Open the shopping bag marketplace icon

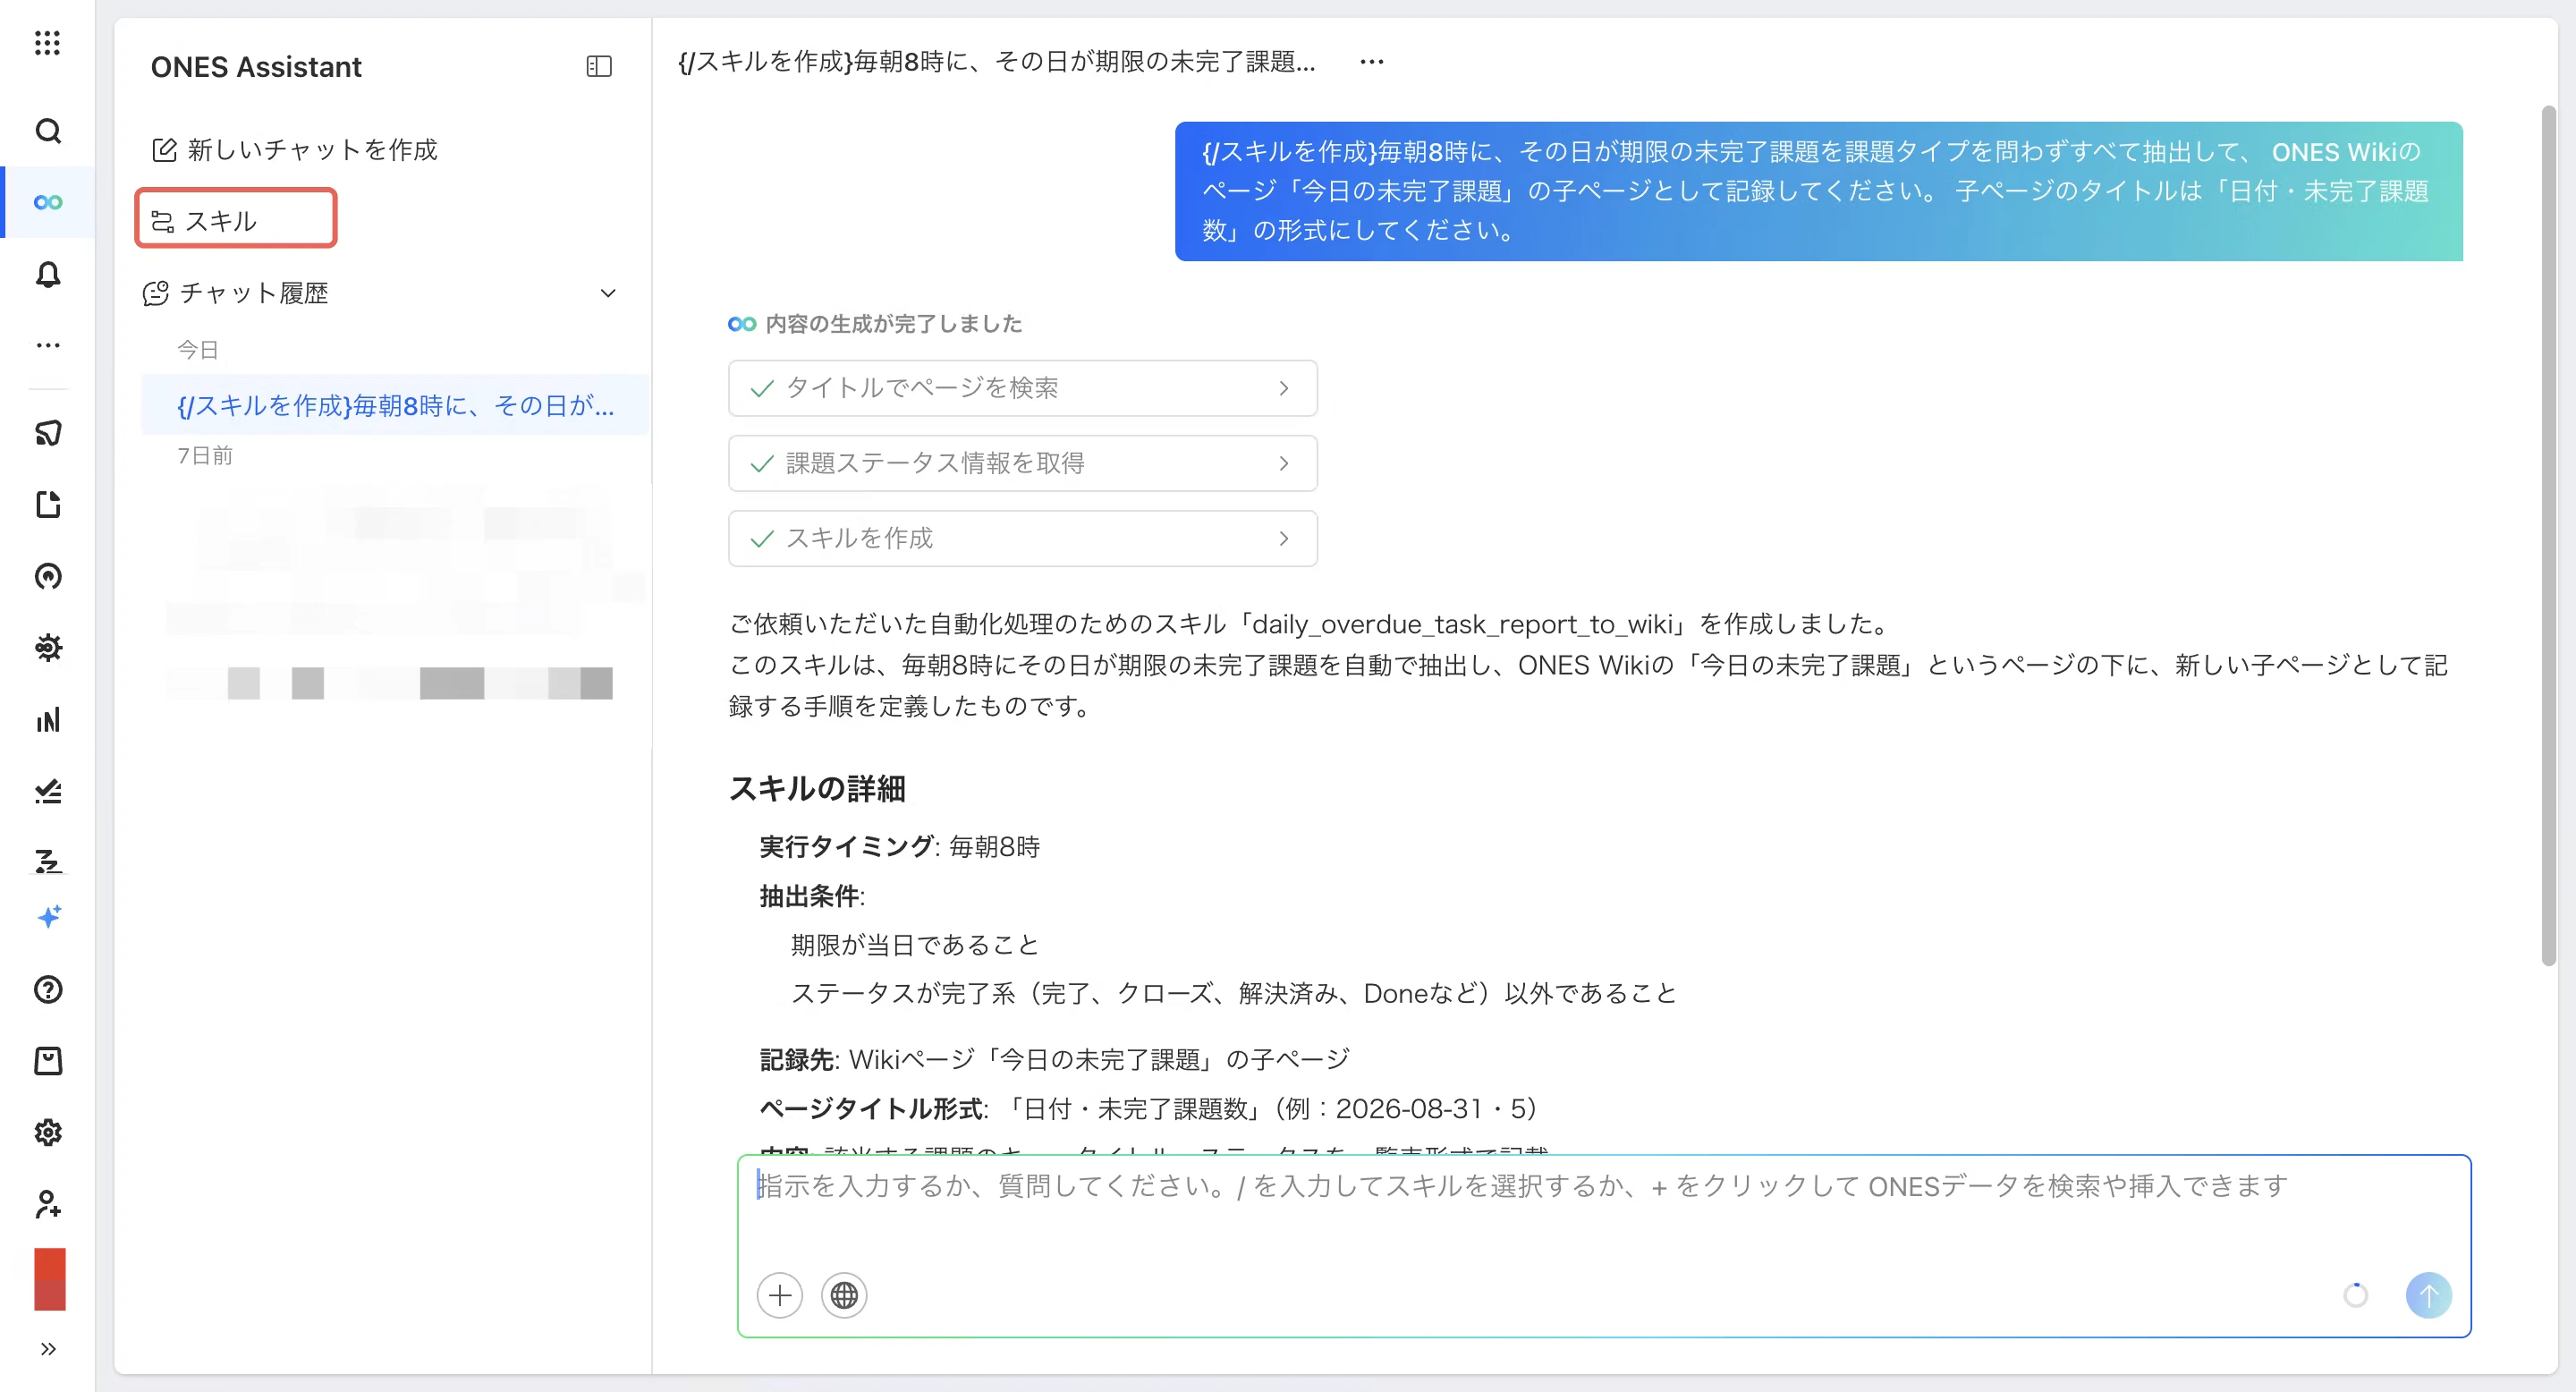[x=48, y=1061]
